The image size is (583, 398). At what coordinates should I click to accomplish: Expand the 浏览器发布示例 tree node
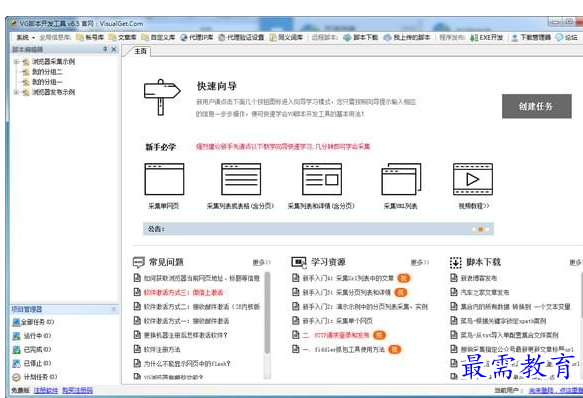pyautogui.click(x=16, y=92)
